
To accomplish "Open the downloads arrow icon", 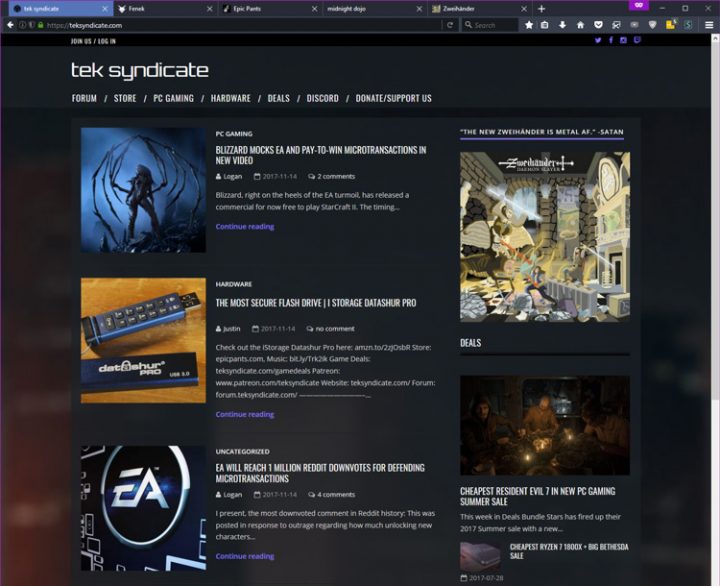I will [562, 25].
